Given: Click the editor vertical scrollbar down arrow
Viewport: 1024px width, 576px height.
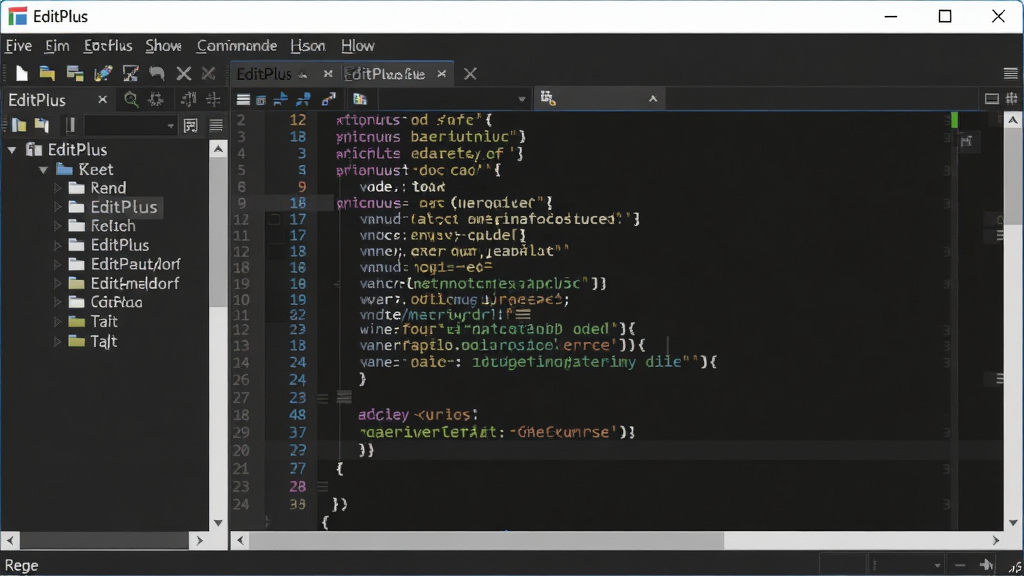Looking at the screenshot, I should 1013,522.
